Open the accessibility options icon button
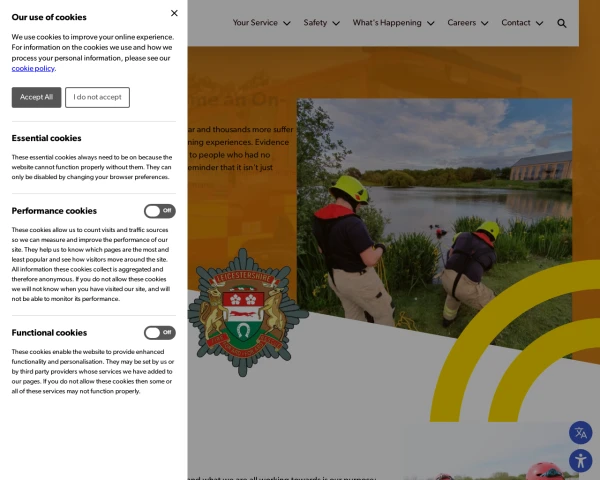Image resolution: width=600 pixels, height=480 pixels. [581, 461]
